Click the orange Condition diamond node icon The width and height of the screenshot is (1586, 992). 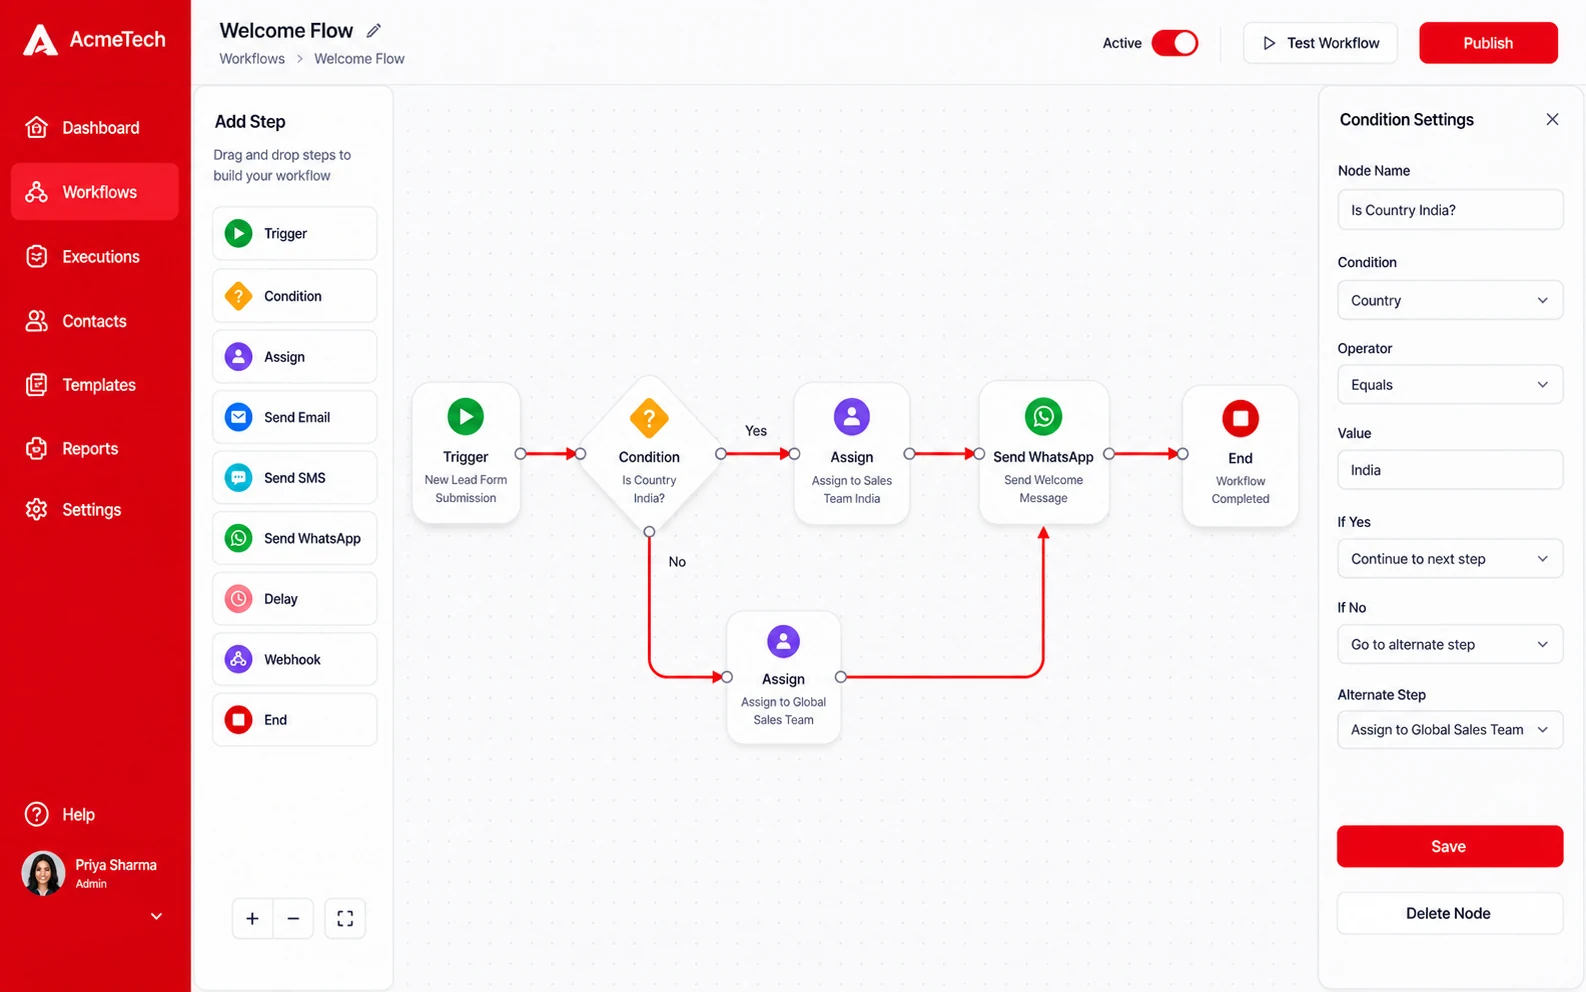(x=649, y=418)
